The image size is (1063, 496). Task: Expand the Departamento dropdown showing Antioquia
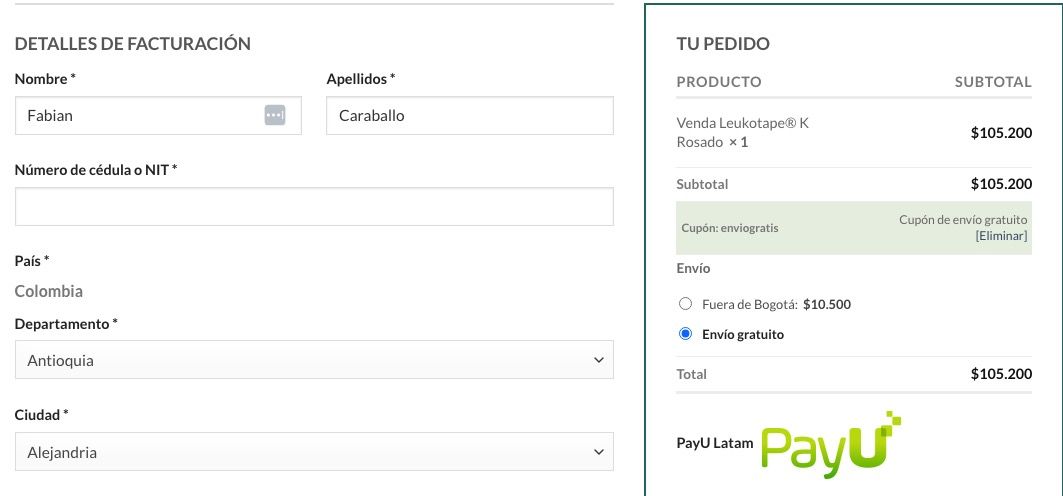[x=314, y=360]
